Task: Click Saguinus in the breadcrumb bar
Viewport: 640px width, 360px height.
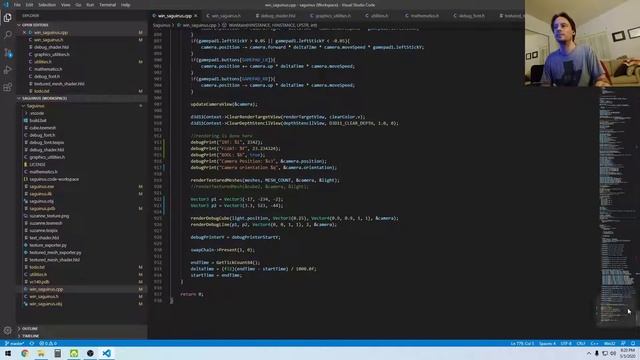Action: 161,25
